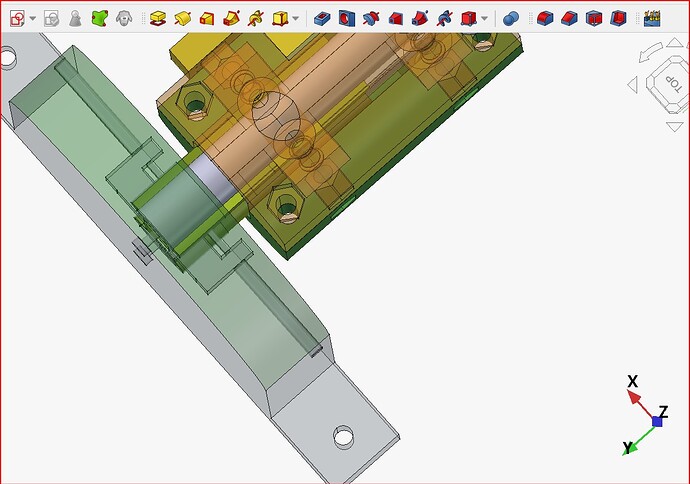Open the Create sketch dropdown arrow

coord(33,18)
